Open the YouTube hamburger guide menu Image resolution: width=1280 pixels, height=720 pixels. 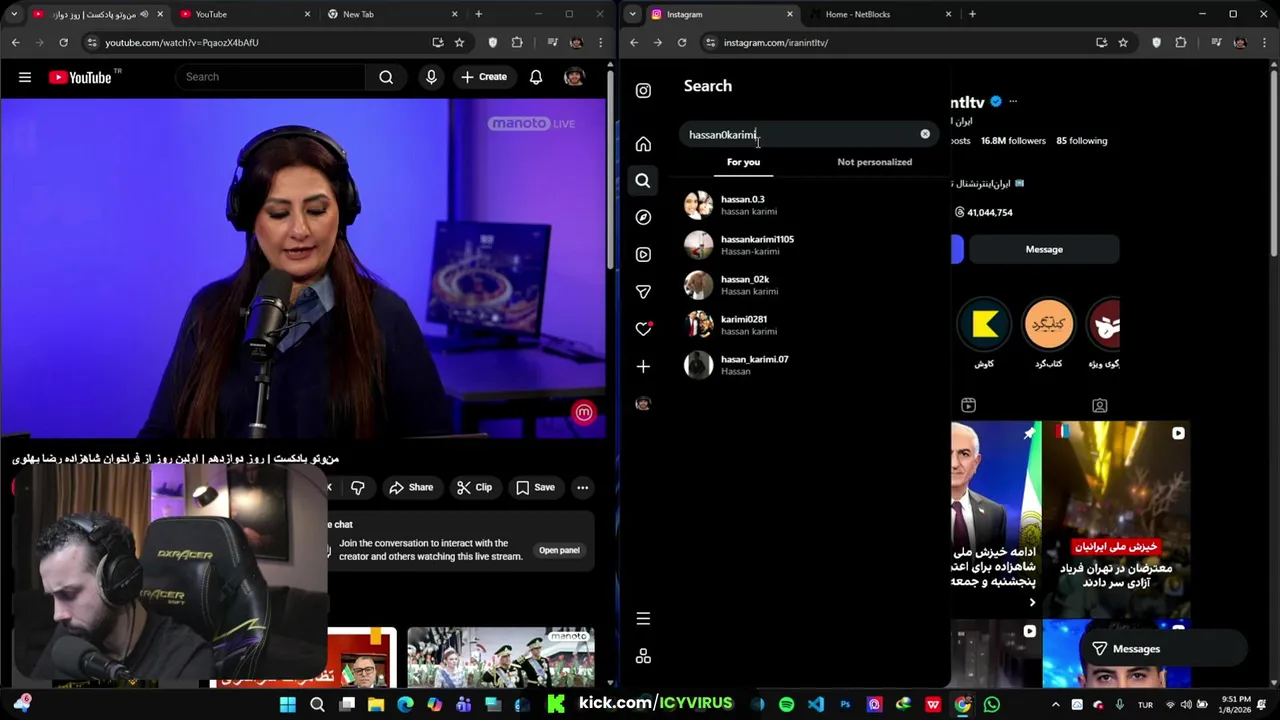[25, 77]
